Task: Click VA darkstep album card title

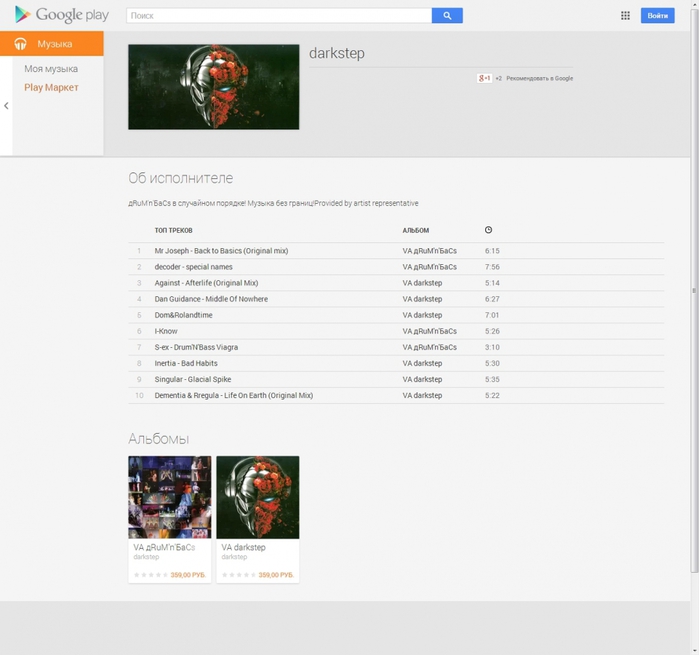Action: coord(243,547)
